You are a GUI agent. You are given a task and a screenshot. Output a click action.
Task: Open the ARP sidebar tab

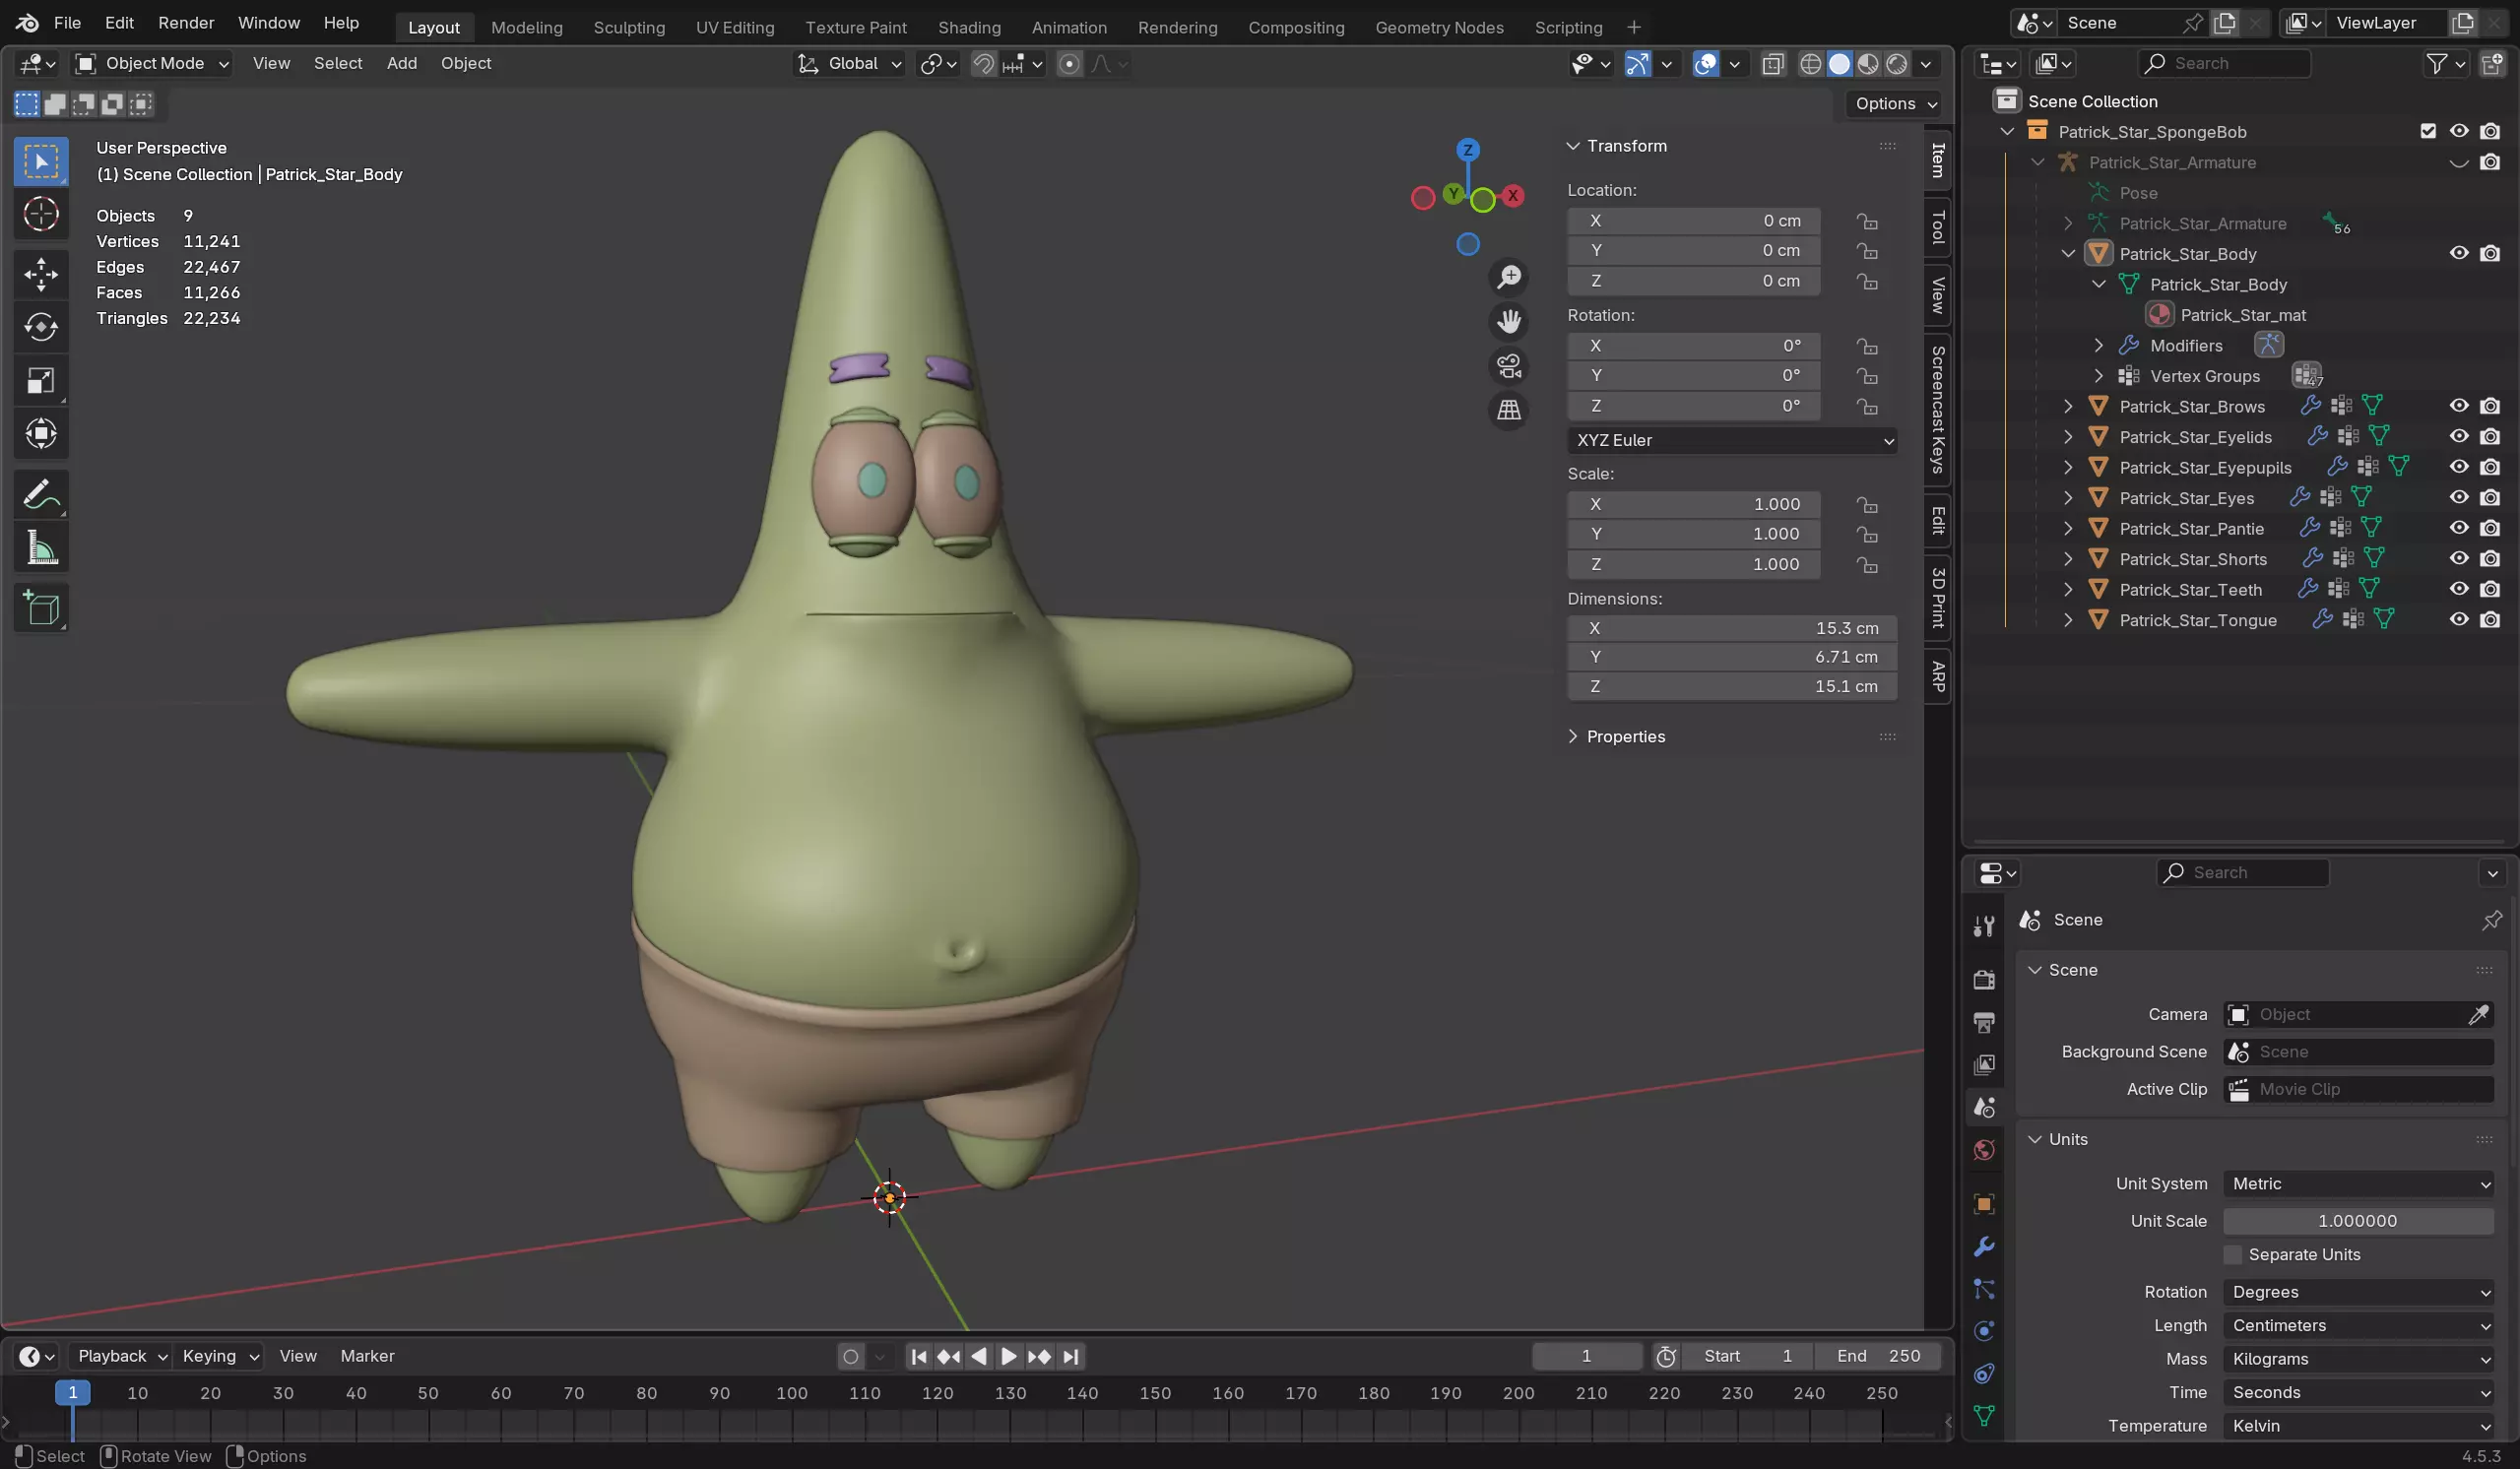[x=1938, y=677]
